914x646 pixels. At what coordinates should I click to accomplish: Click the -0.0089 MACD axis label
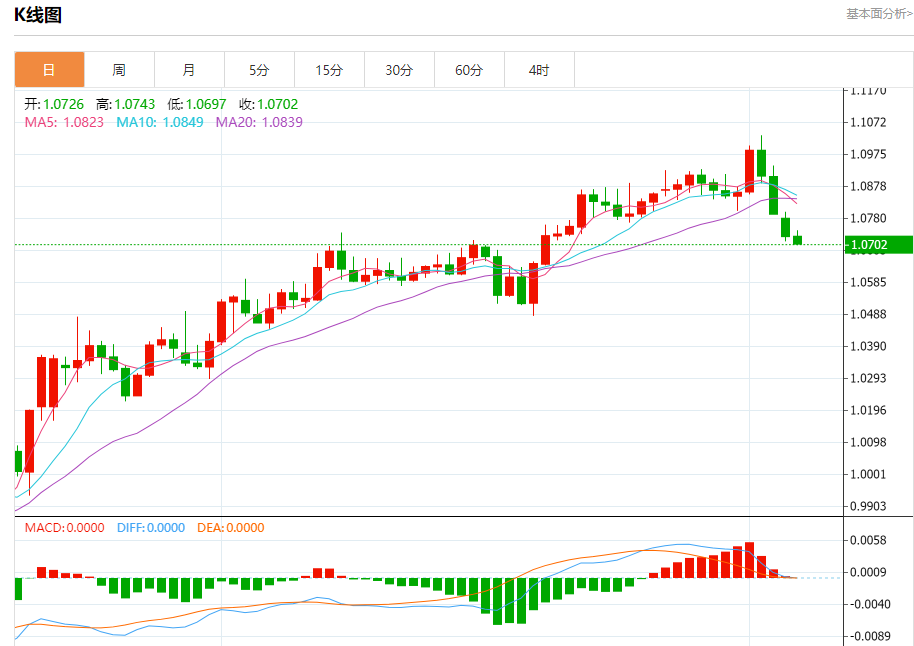pos(868,636)
